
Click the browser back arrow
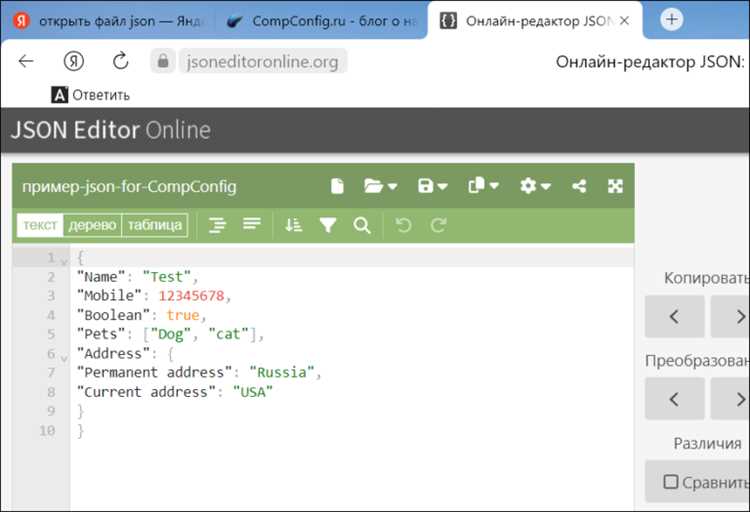(26, 61)
